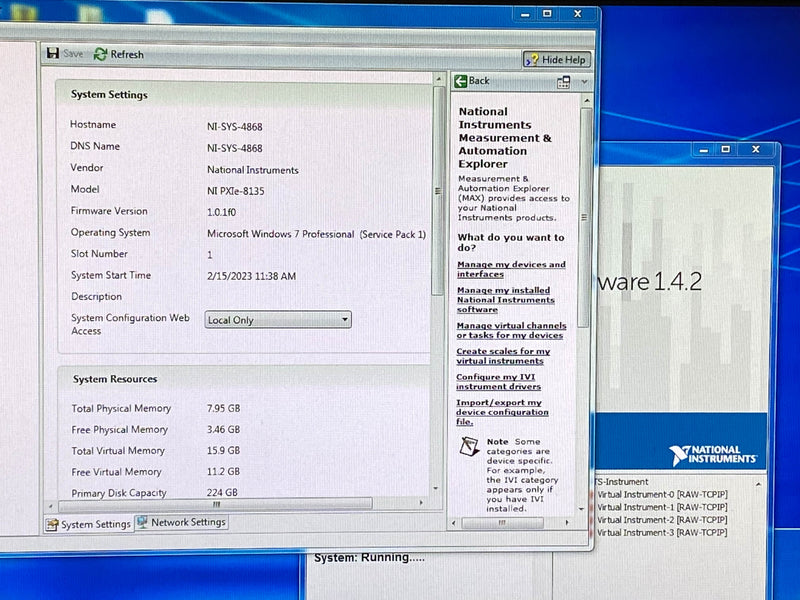
Task: Click the horizontal scrollbar under the help pane
Action: coord(504,521)
